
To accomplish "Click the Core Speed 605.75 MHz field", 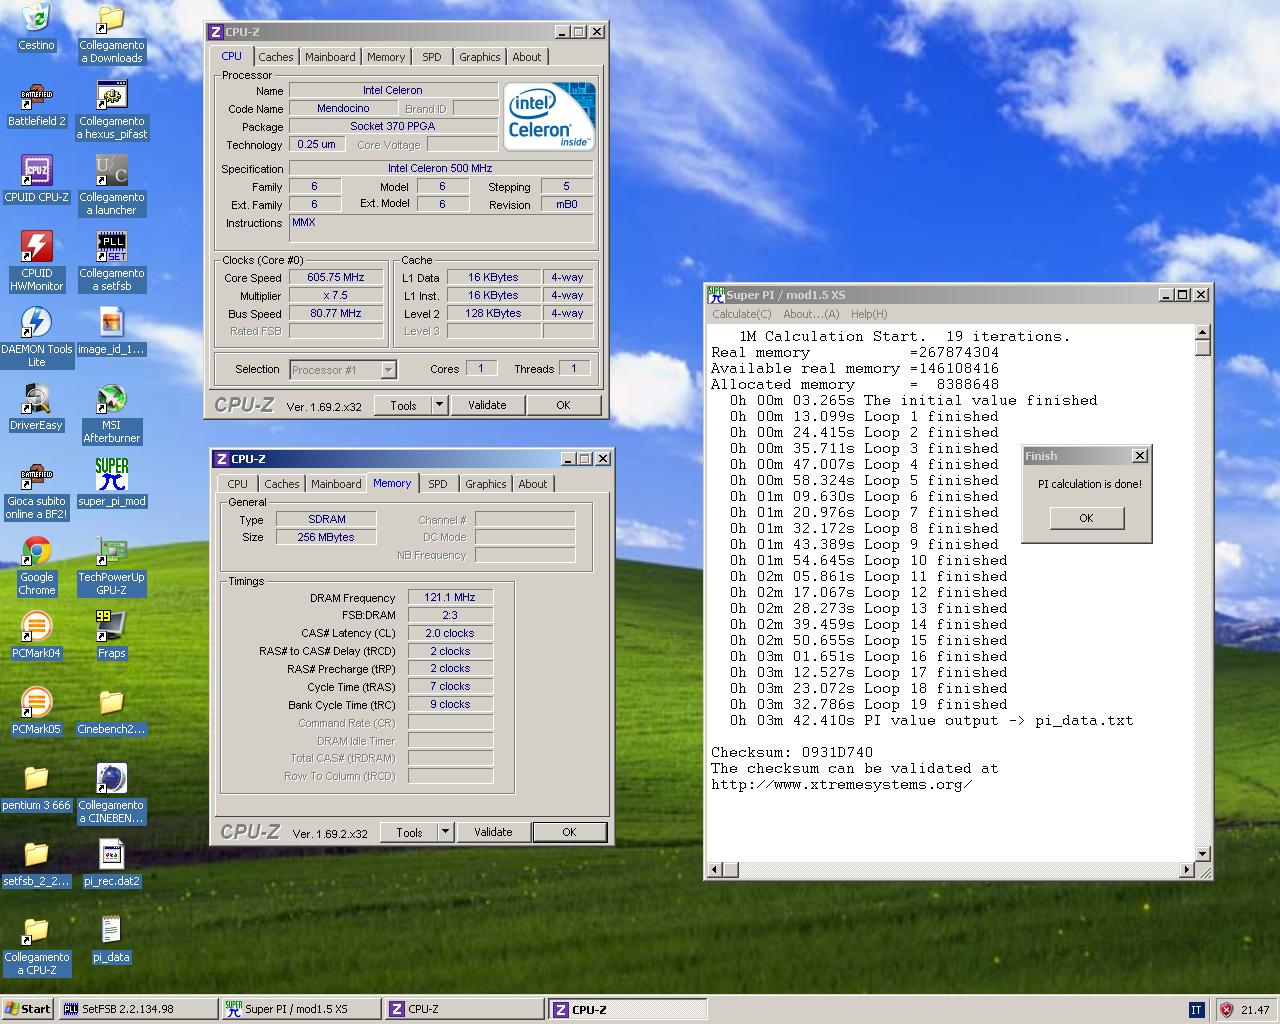I will coord(336,278).
